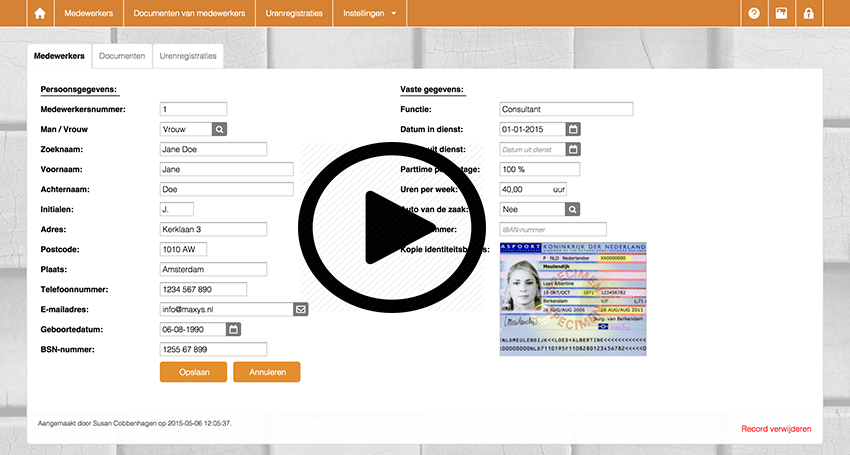Open the Geboortedatum calendar picker

point(233,329)
